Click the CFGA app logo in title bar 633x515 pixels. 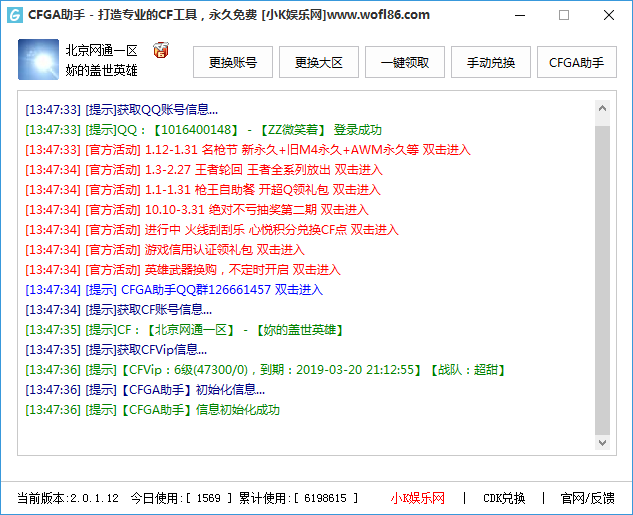[15, 15]
